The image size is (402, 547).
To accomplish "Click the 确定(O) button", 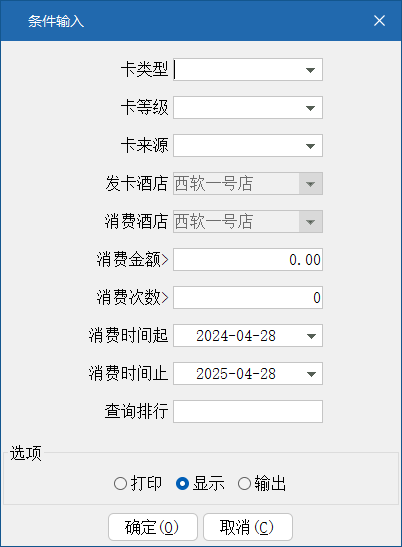I will point(153,527).
